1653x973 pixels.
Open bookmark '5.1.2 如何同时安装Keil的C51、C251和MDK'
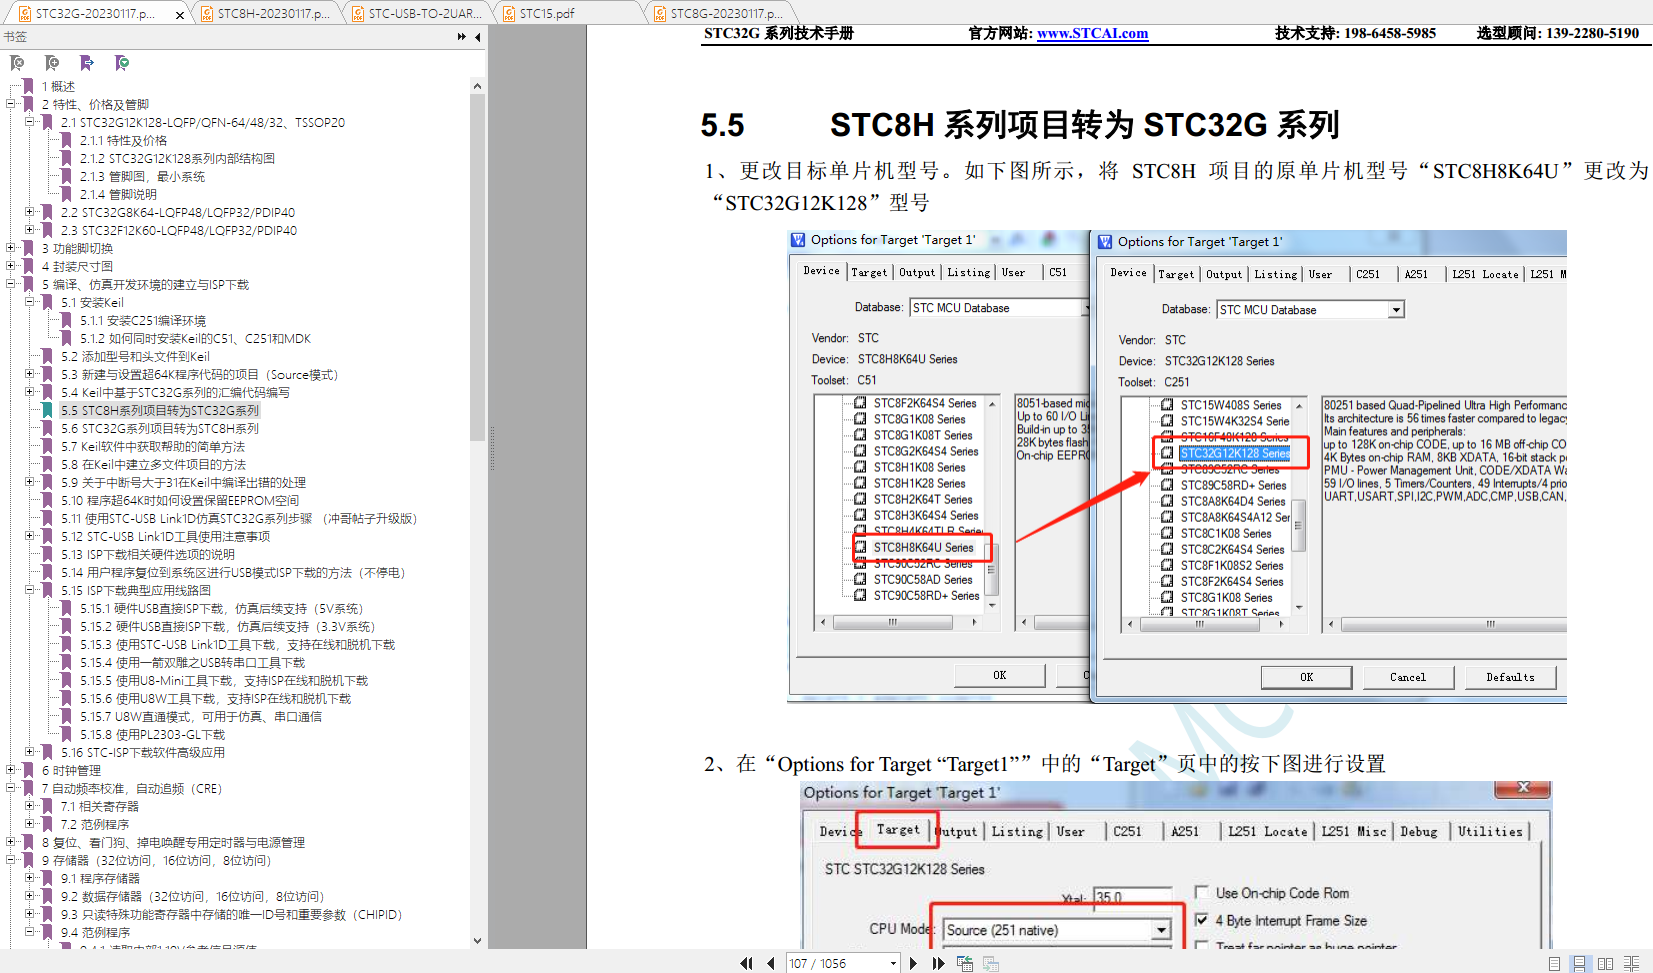pyautogui.click(x=196, y=338)
